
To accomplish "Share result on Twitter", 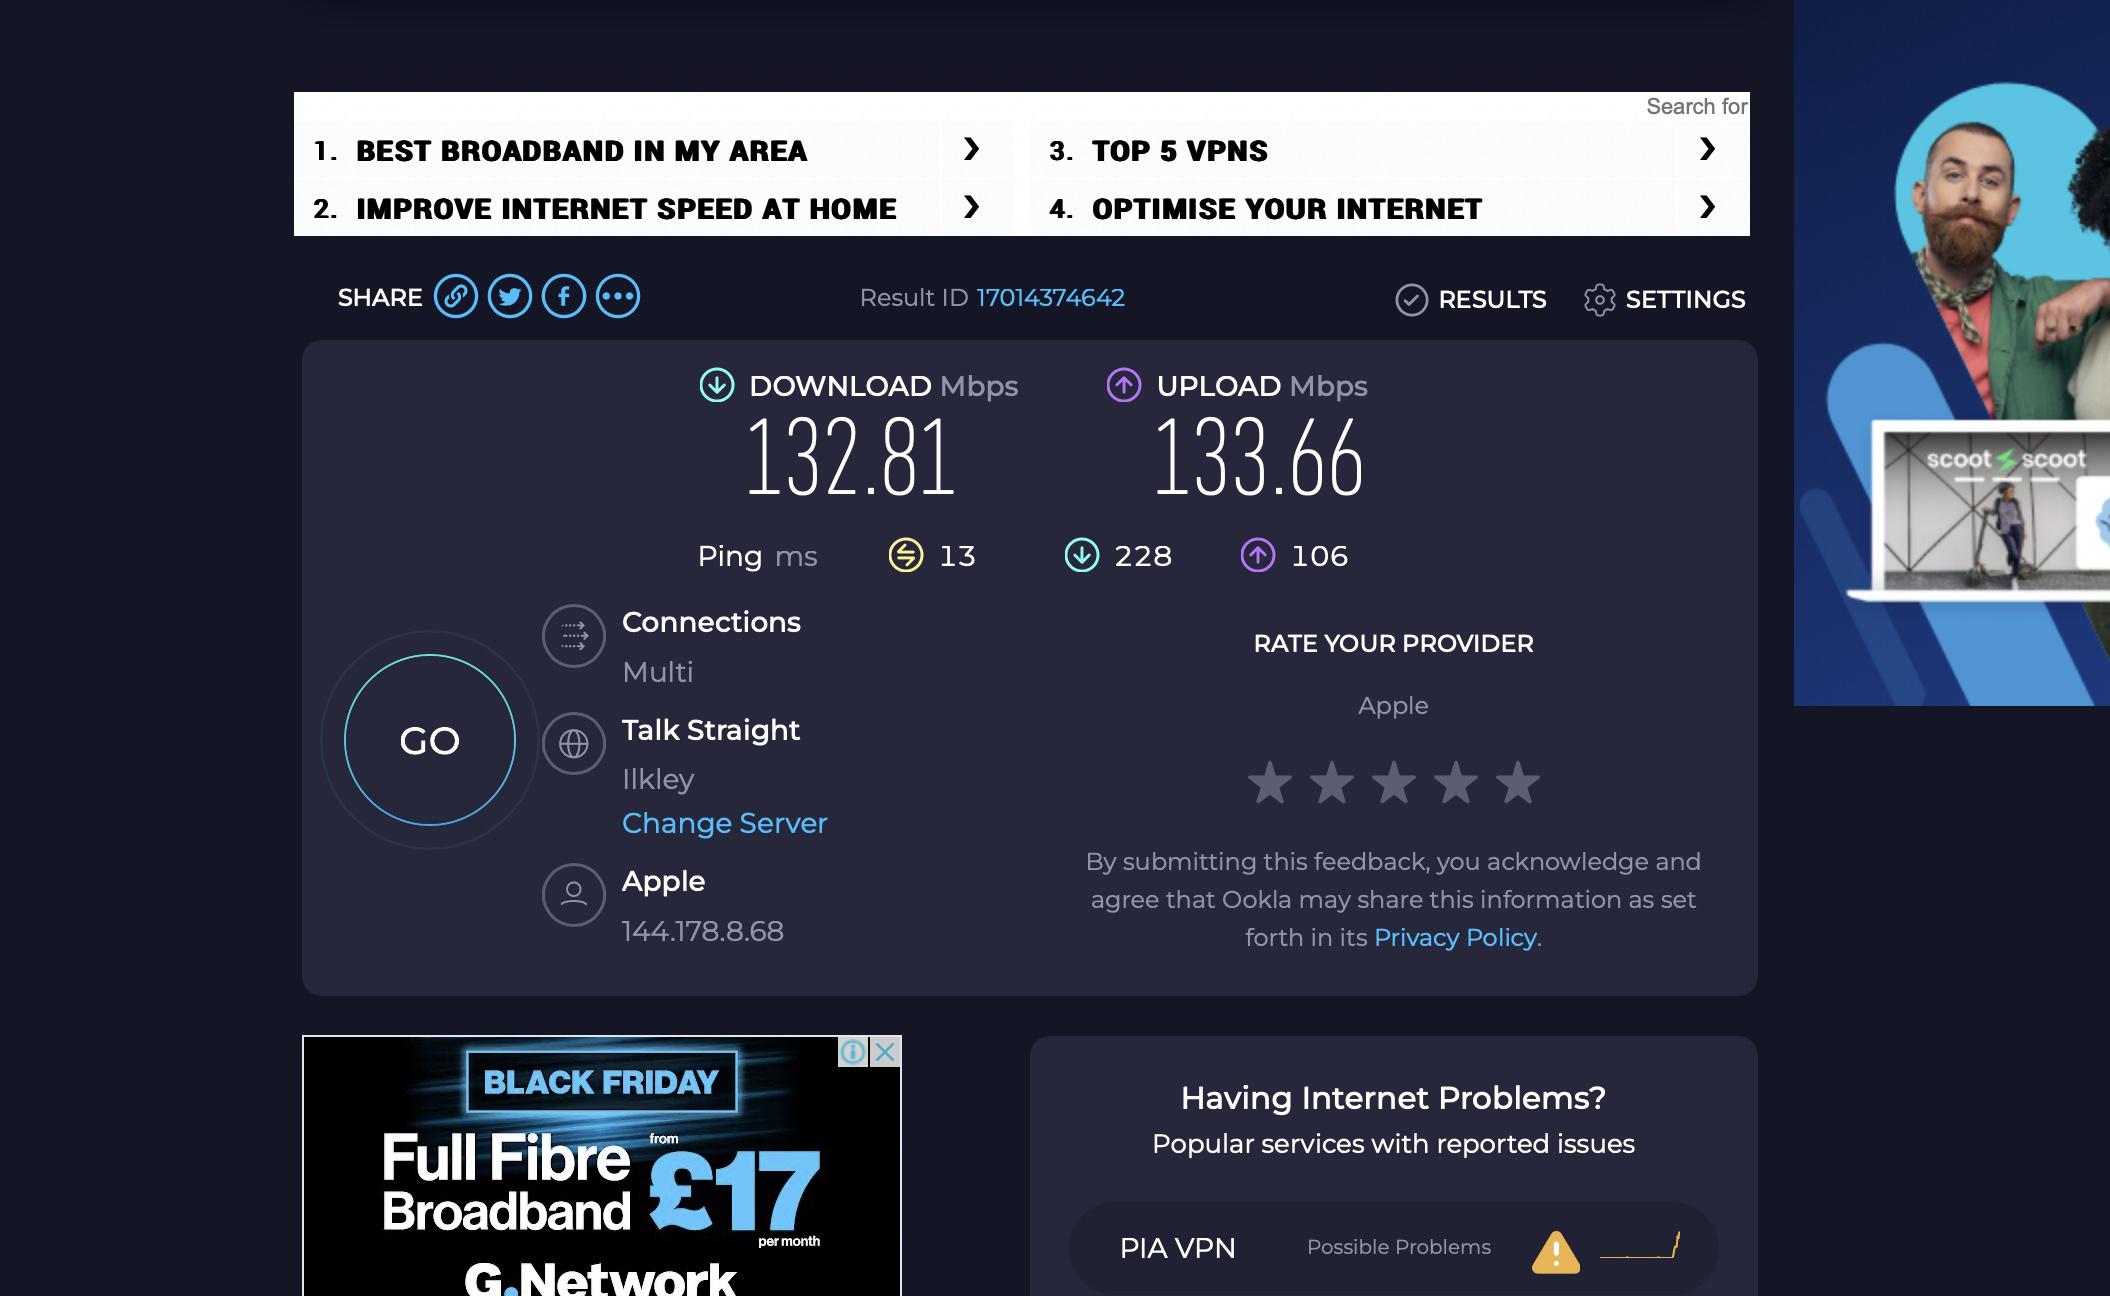I will click(510, 297).
